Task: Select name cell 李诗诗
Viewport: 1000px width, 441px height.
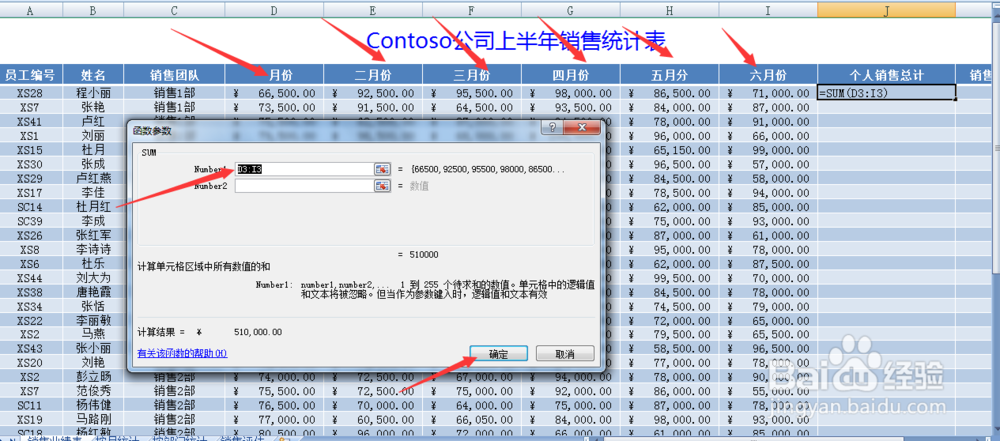Action: (93, 249)
